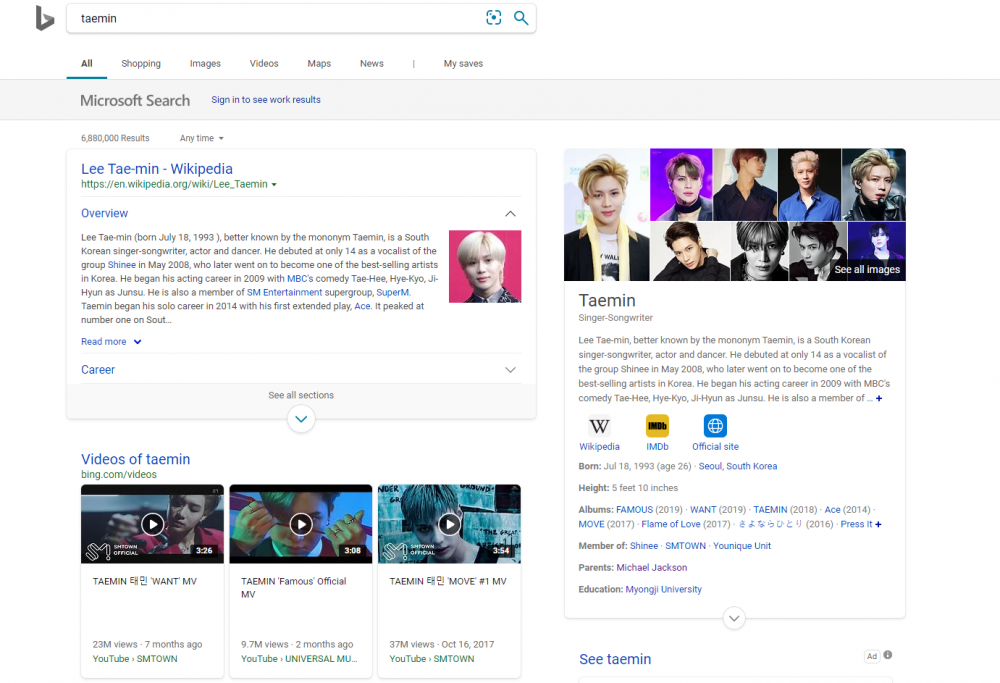Open the Any time filter dropdown

(x=202, y=138)
